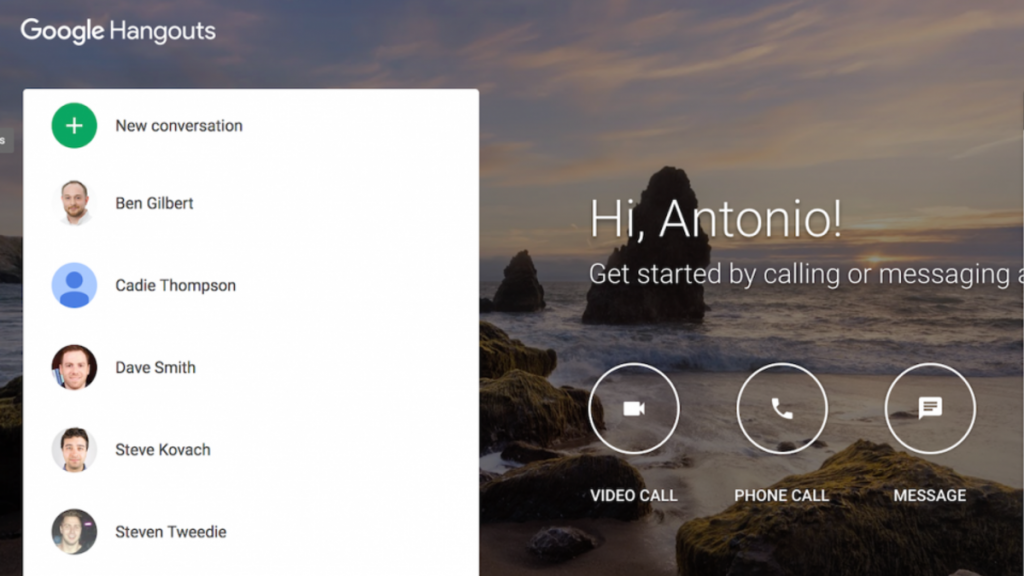1024x576 pixels.
Task: Start a video call with camera icon
Action: [x=634, y=409]
